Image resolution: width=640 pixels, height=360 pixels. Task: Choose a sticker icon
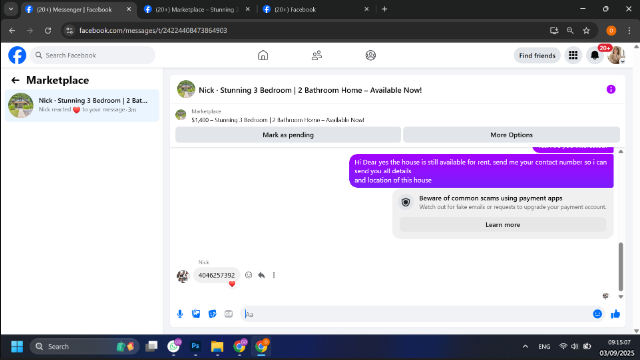click(x=212, y=314)
